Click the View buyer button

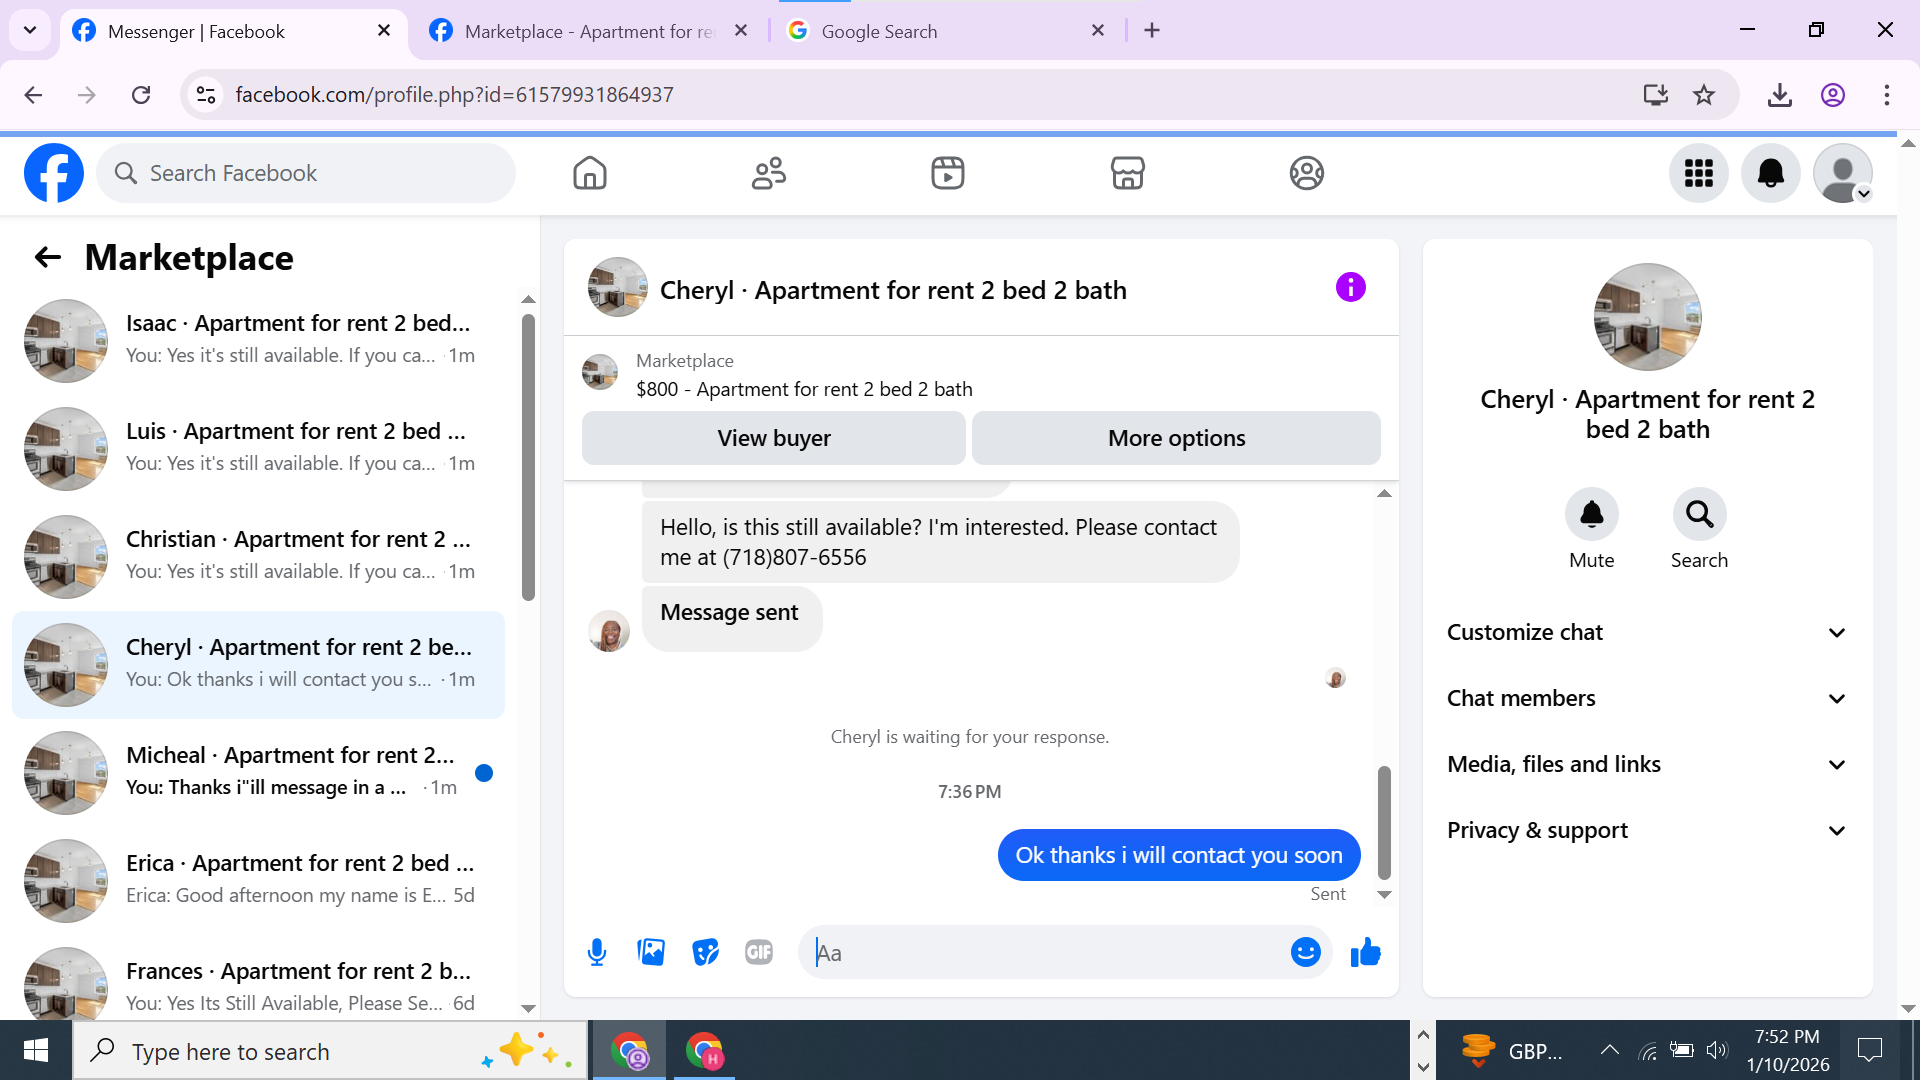(773, 438)
